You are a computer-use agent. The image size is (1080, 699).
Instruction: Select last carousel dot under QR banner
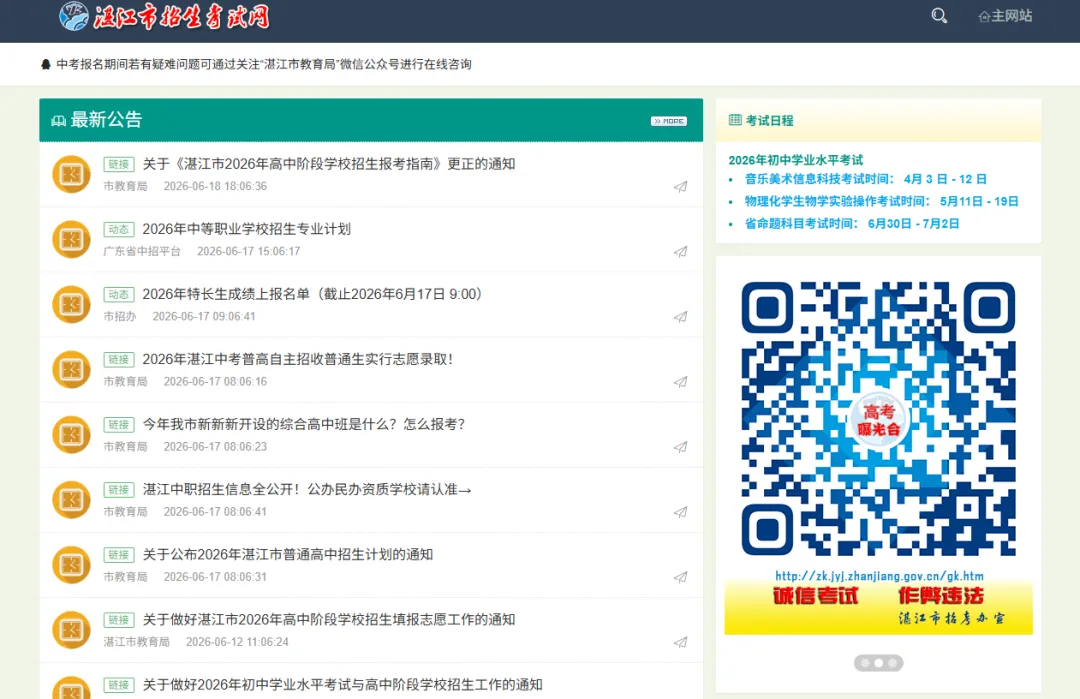[x=893, y=663]
